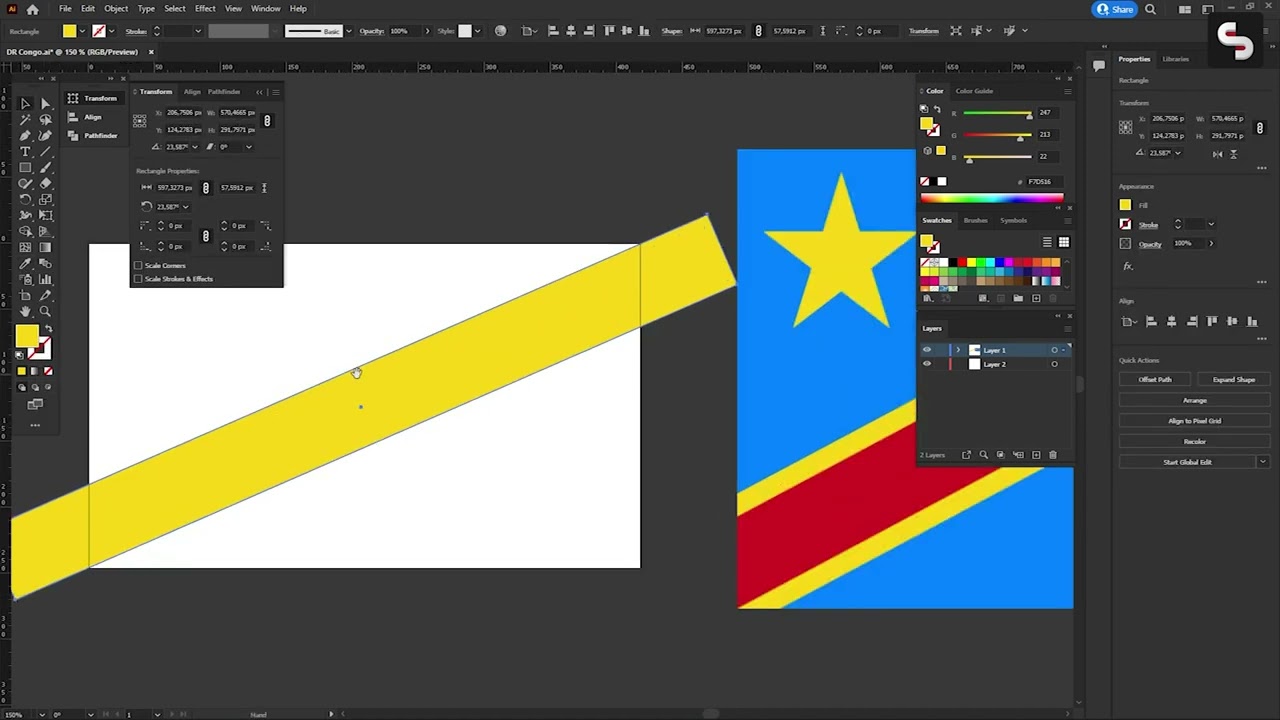Image resolution: width=1280 pixels, height=720 pixels.
Task: Open the fx effects icon in Appearance
Action: coord(1128,266)
